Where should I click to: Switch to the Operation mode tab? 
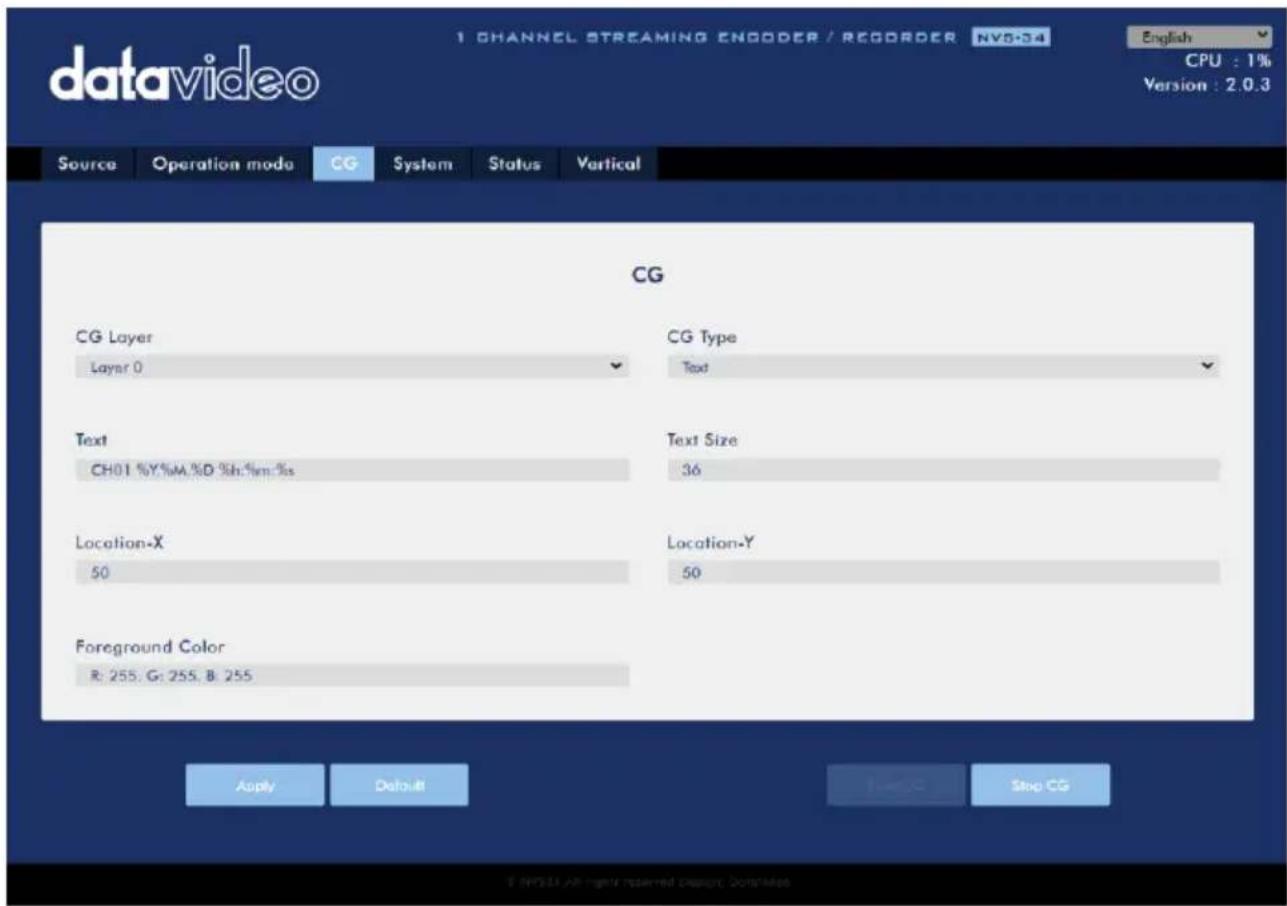[x=222, y=164]
